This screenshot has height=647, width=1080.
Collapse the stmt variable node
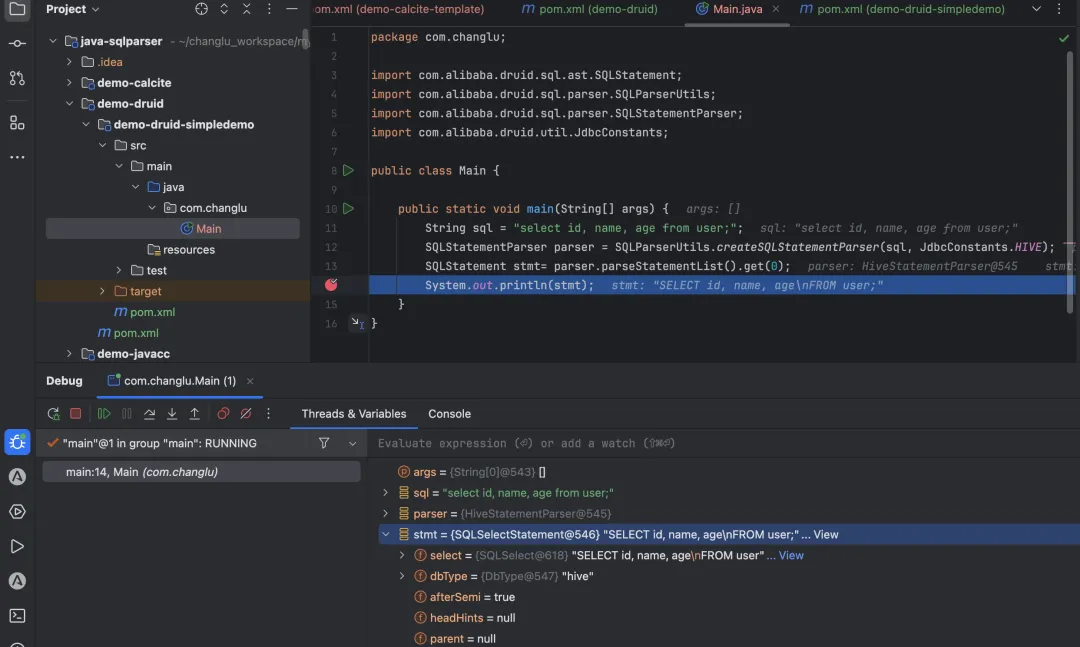[x=386, y=535]
